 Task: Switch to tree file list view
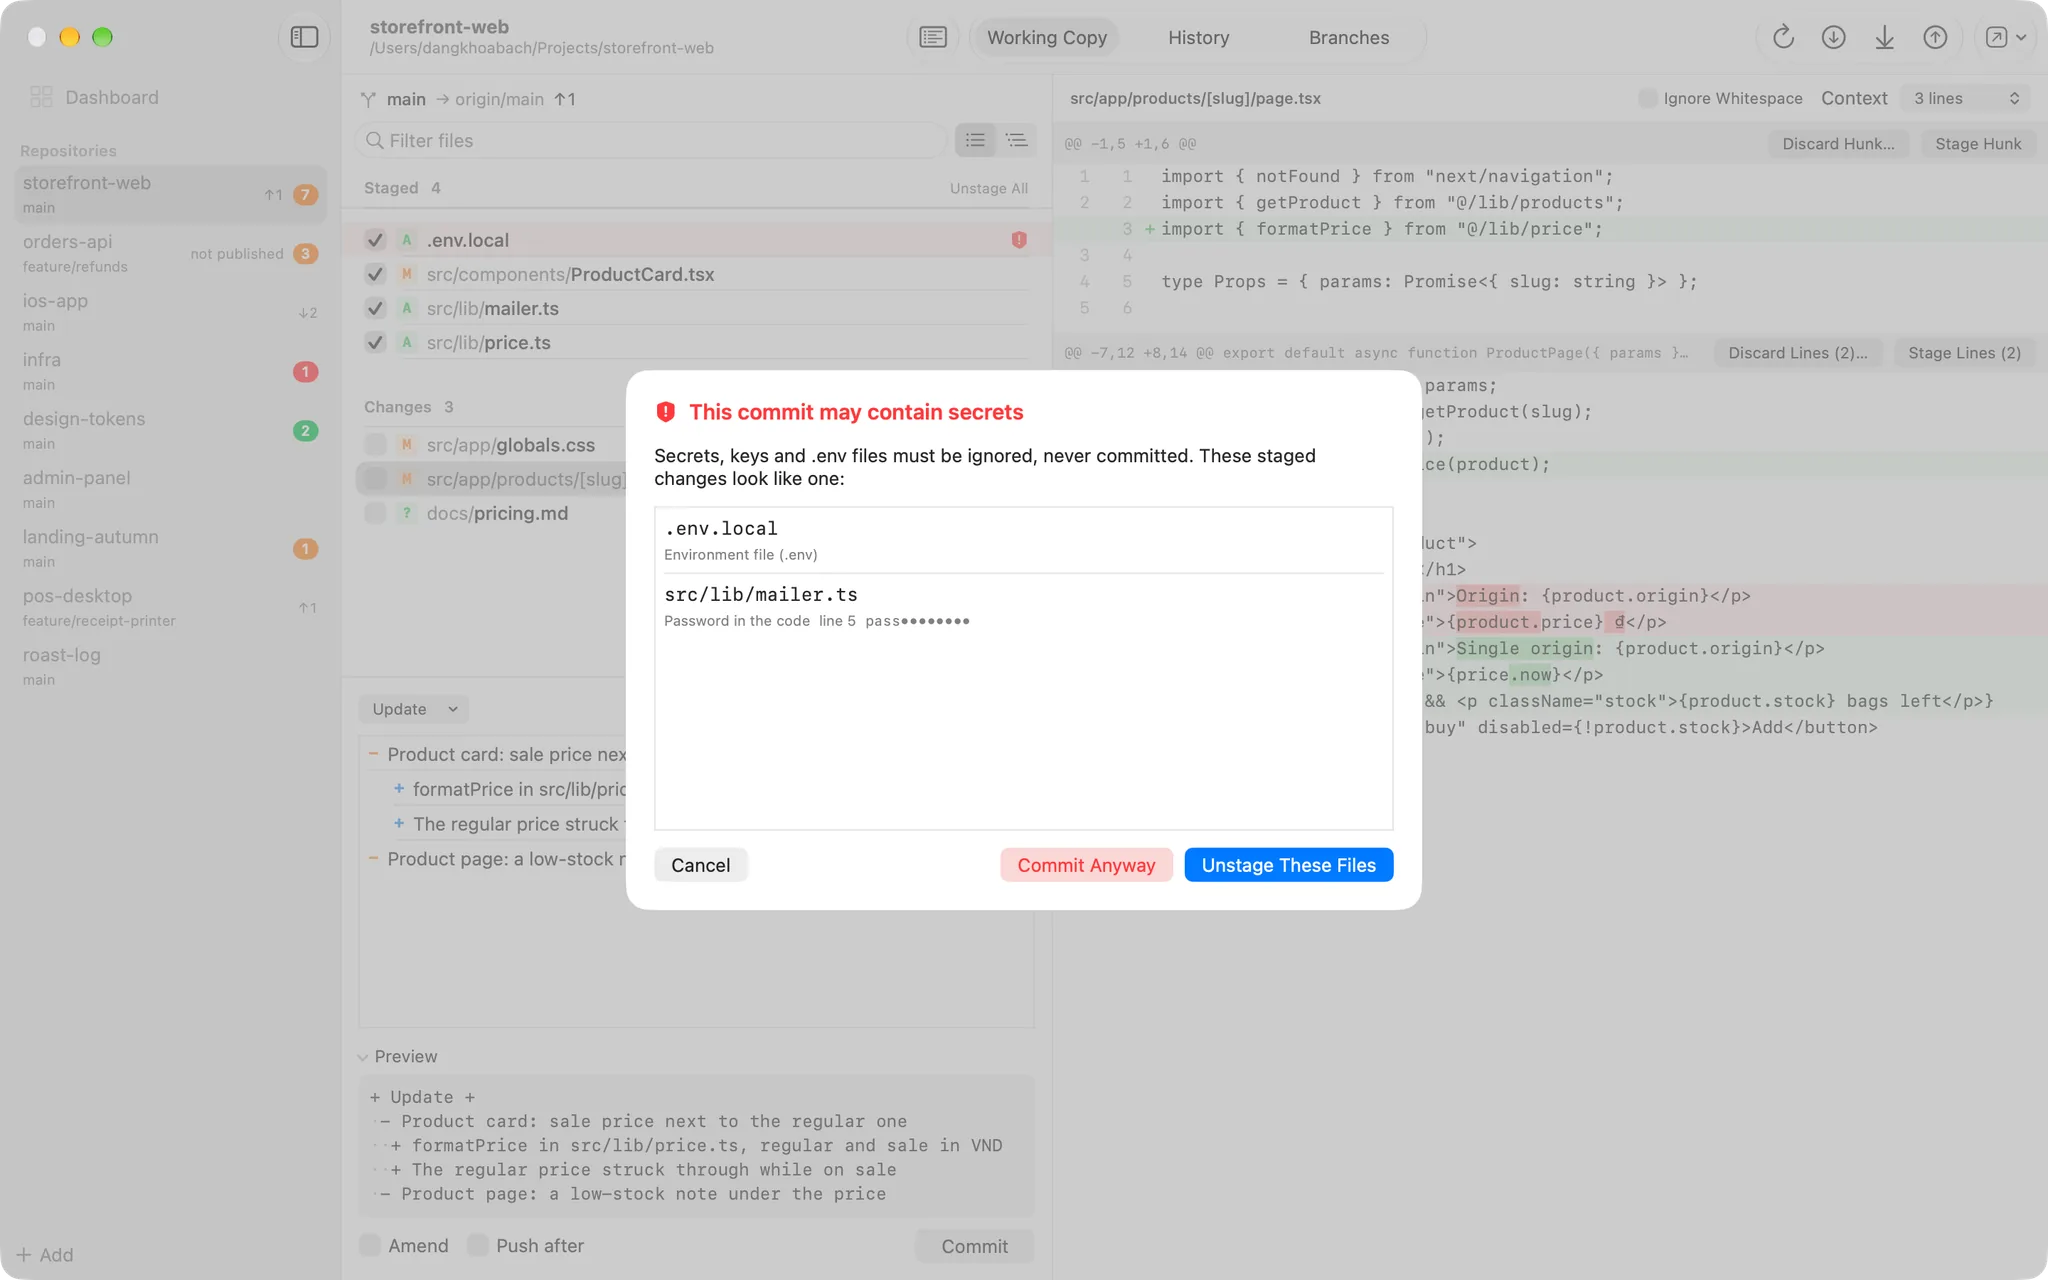click(1016, 140)
